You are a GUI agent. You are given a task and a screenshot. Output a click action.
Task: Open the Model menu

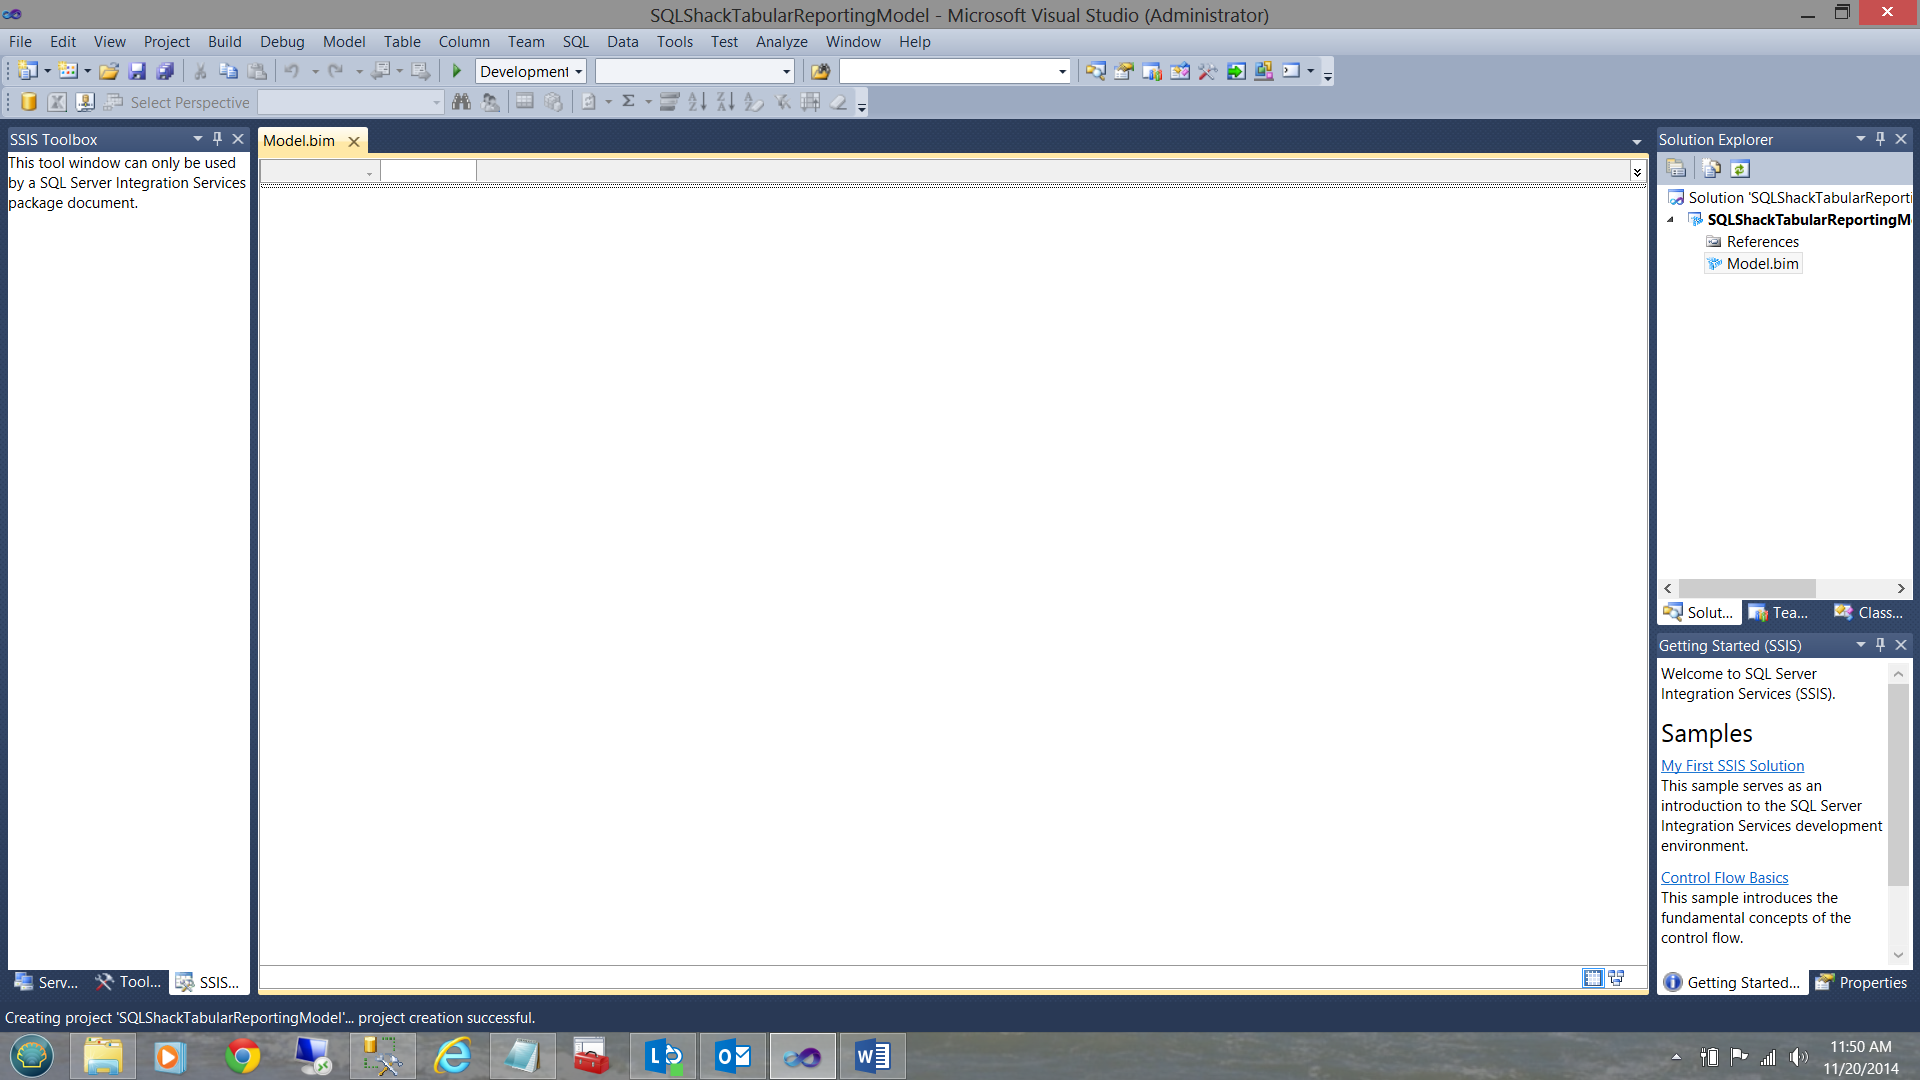343,42
